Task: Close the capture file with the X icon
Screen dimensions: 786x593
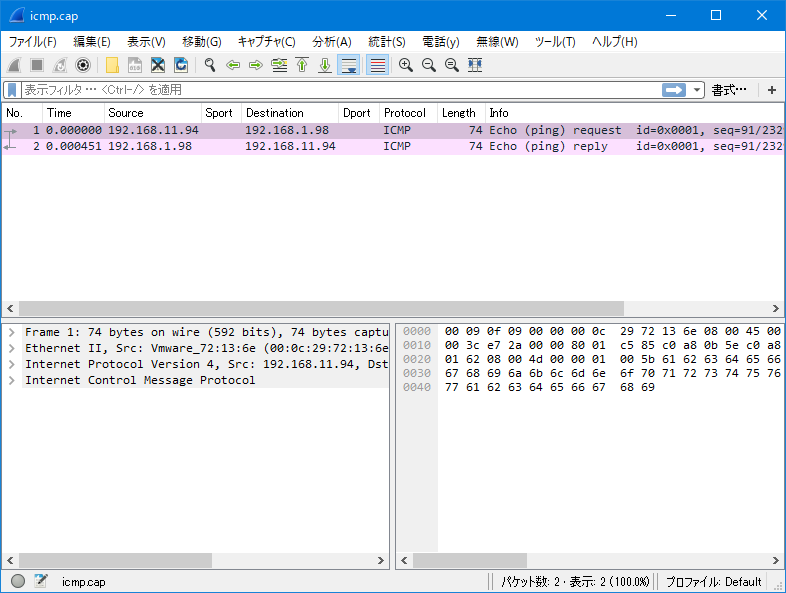Action: pyautogui.click(x=158, y=65)
